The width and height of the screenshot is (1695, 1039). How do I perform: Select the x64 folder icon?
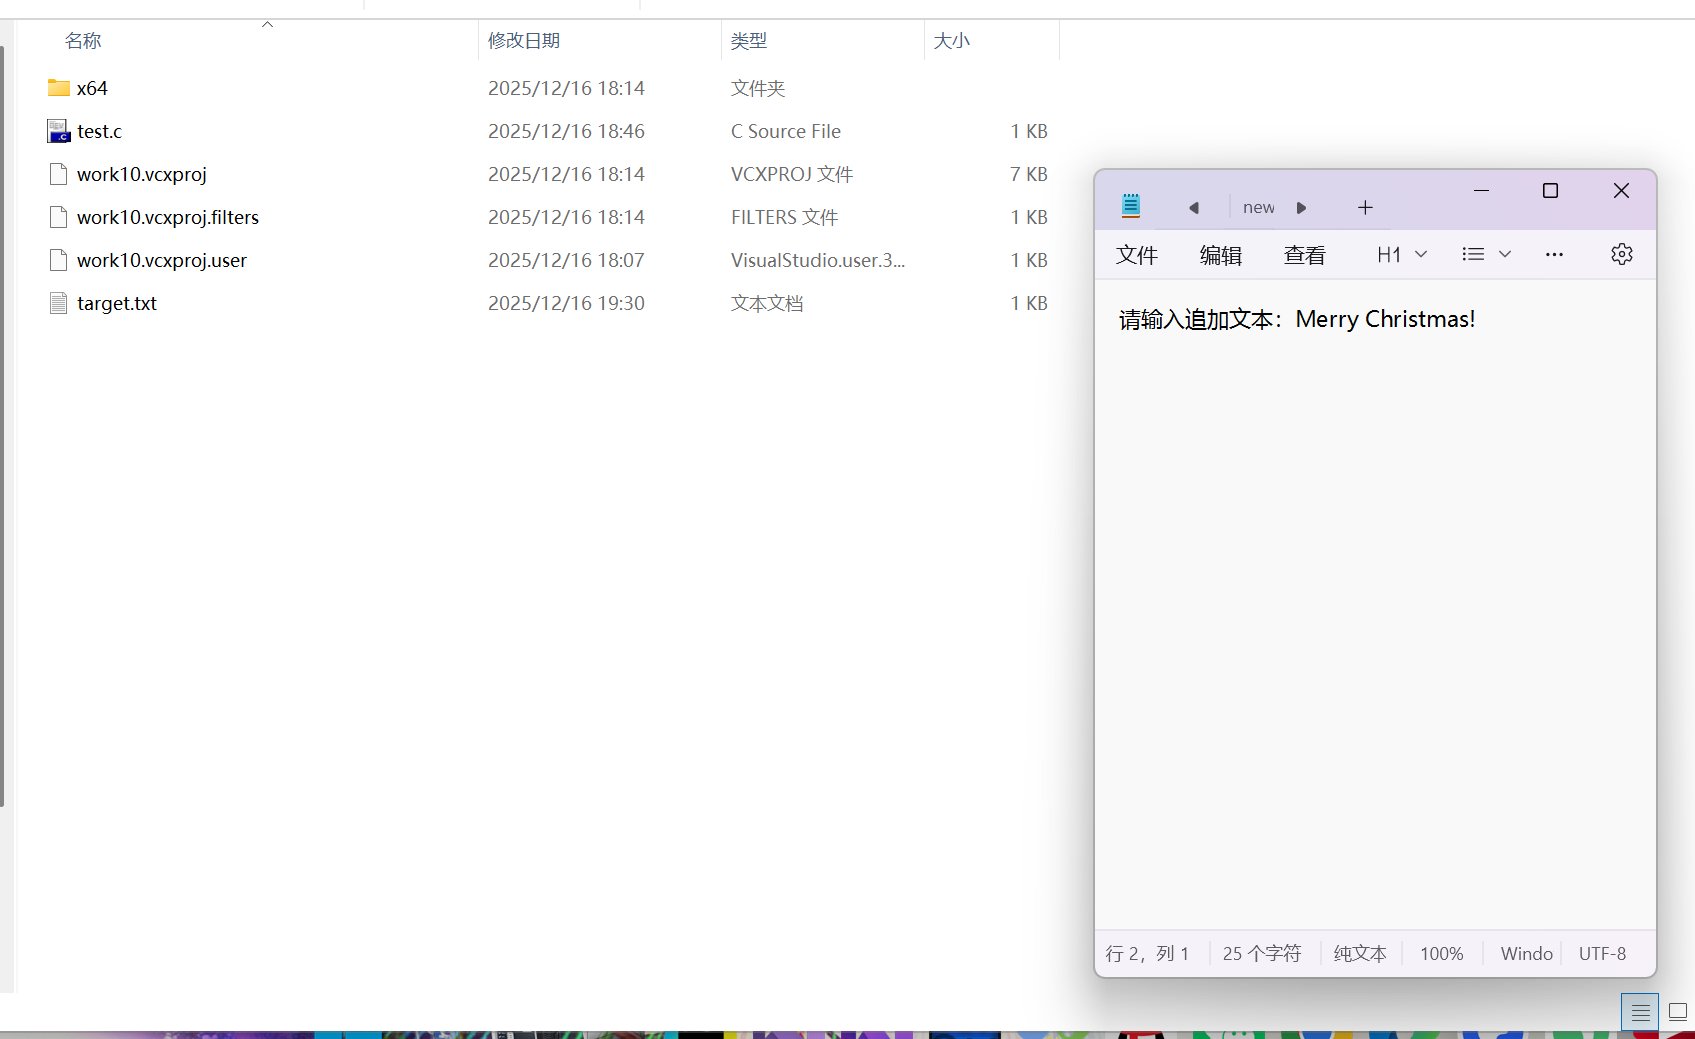(59, 88)
